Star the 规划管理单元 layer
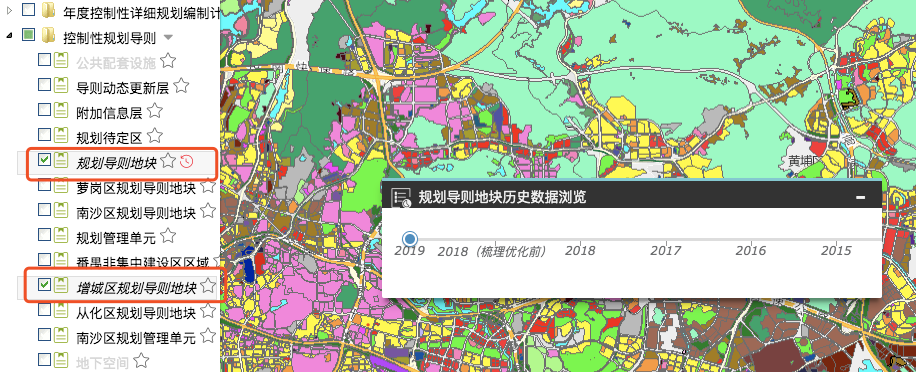 tap(168, 236)
